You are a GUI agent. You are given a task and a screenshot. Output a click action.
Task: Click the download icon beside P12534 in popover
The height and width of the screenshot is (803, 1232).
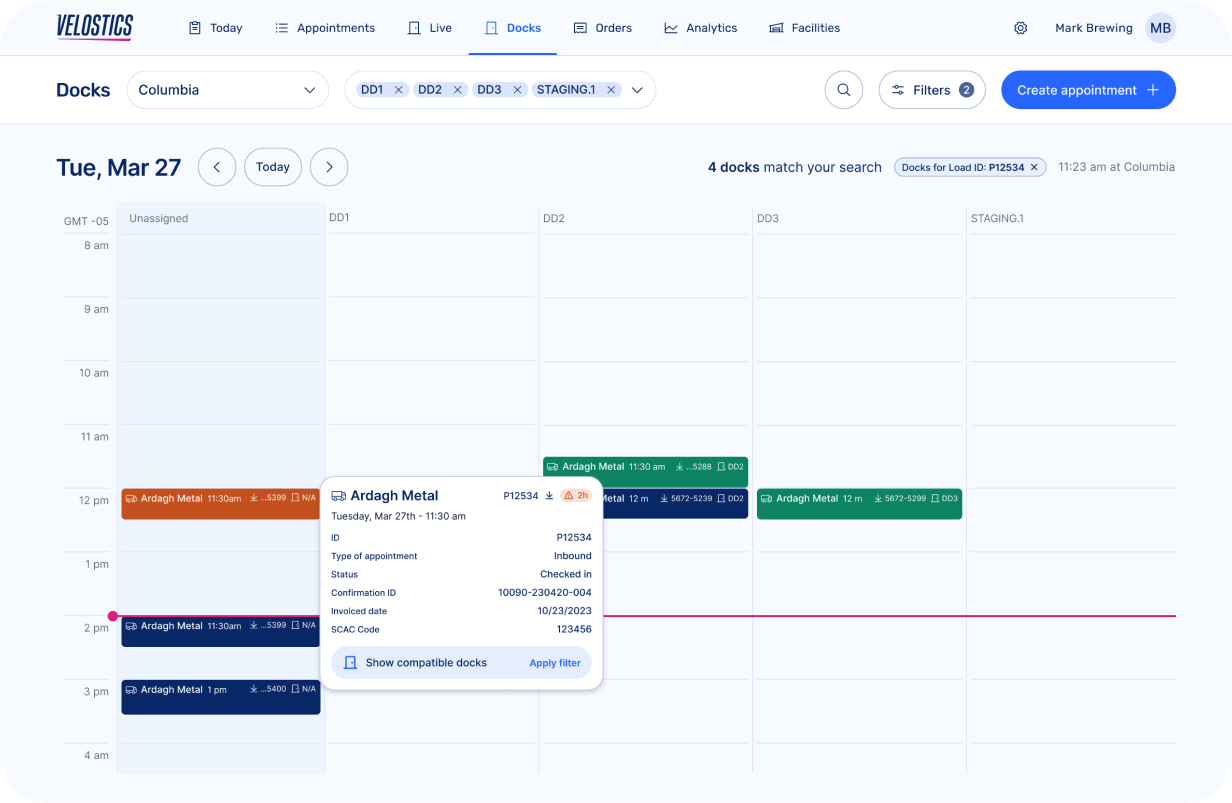pos(551,495)
